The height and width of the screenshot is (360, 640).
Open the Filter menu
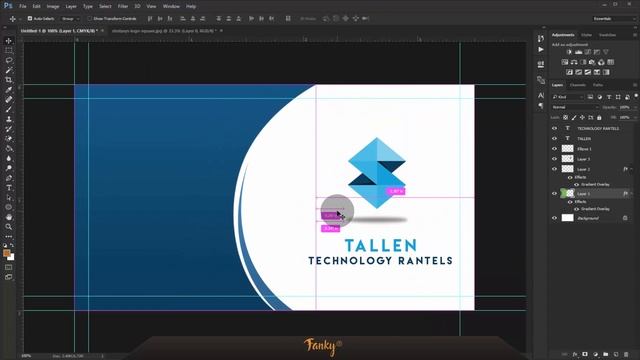[122, 7]
